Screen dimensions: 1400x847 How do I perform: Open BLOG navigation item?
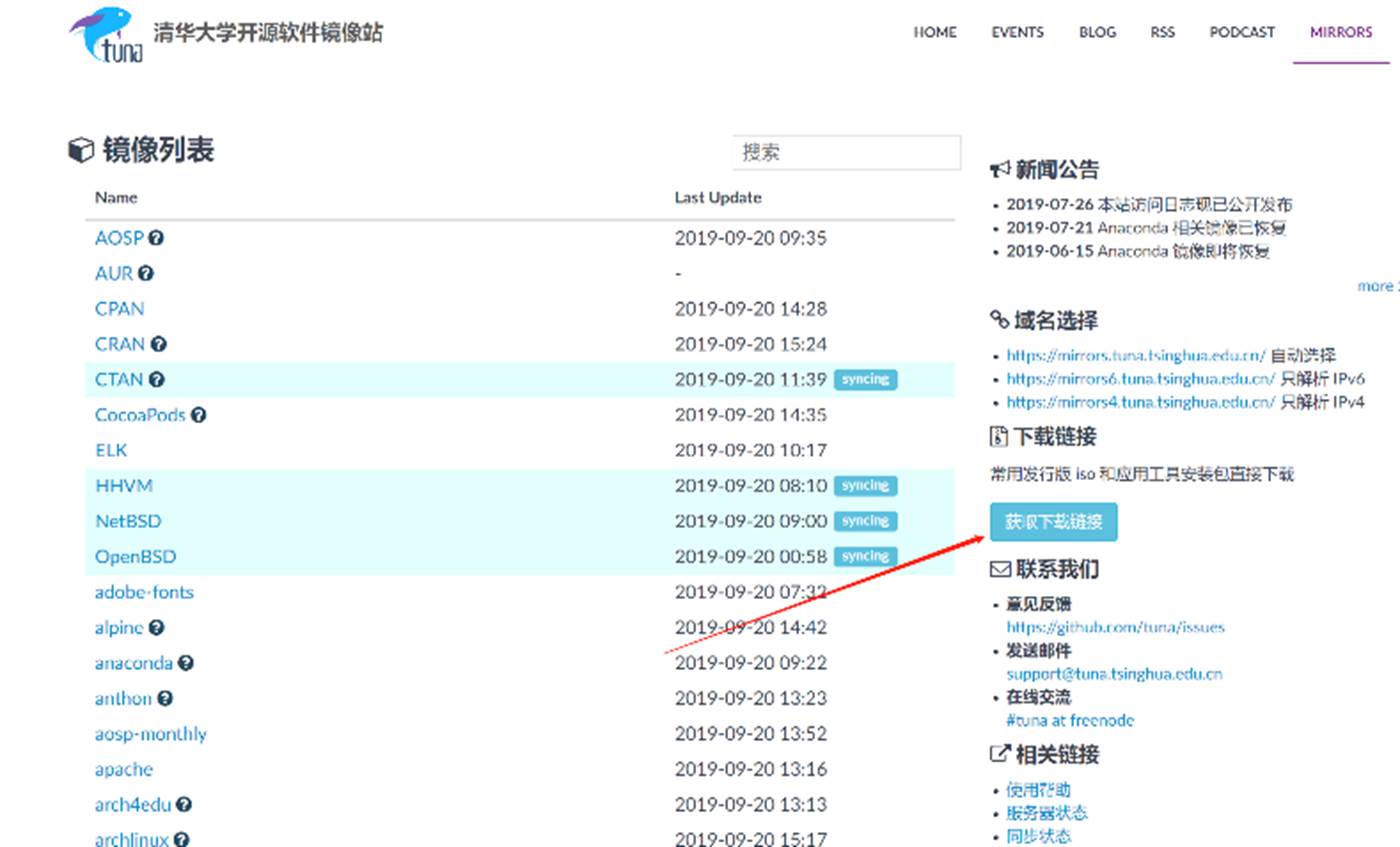click(x=1097, y=32)
